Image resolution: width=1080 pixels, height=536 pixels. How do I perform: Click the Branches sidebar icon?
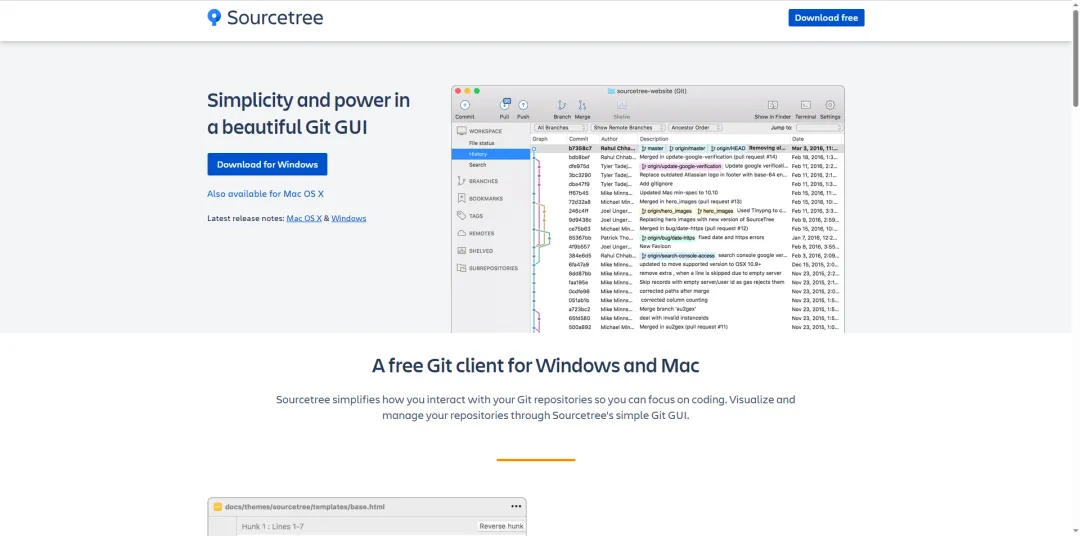click(x=461, y=181)
